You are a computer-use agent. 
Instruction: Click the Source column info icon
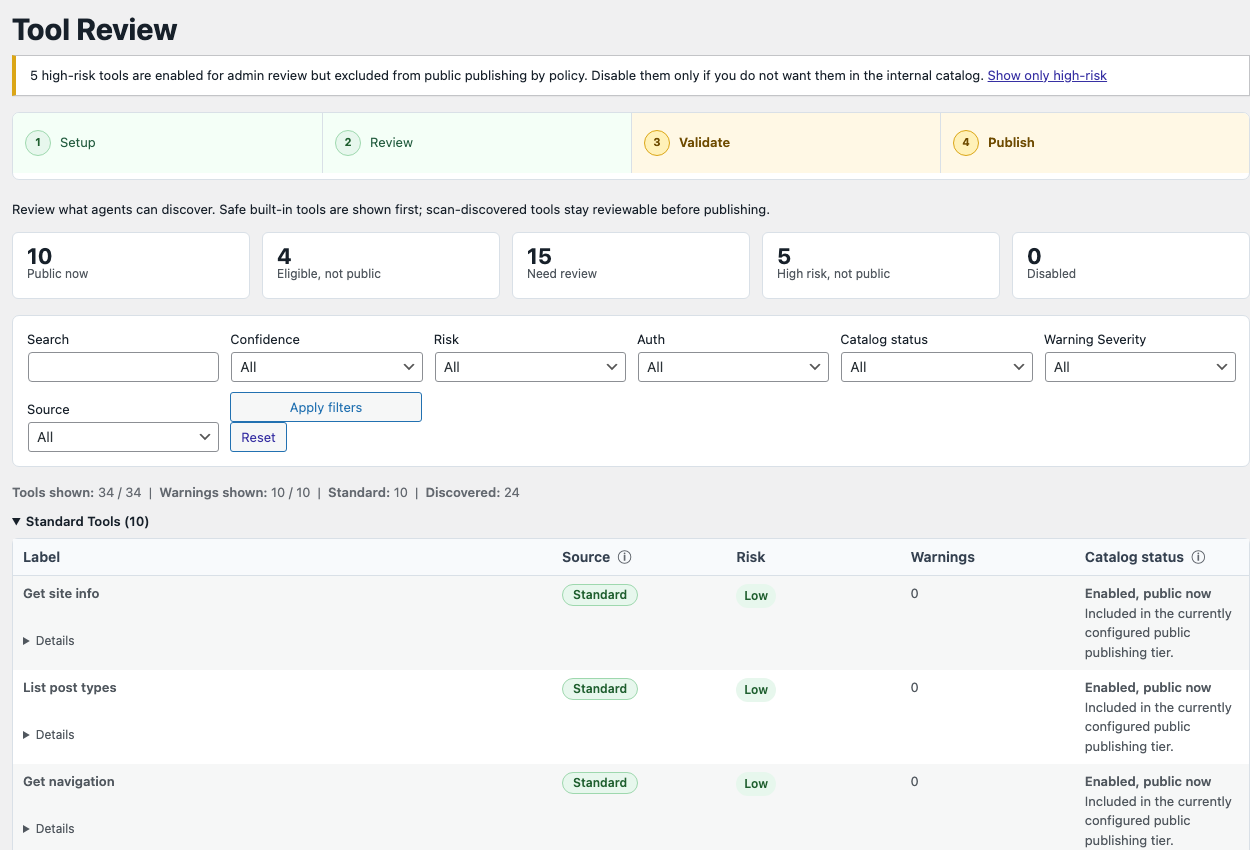(x=625, y=557)
